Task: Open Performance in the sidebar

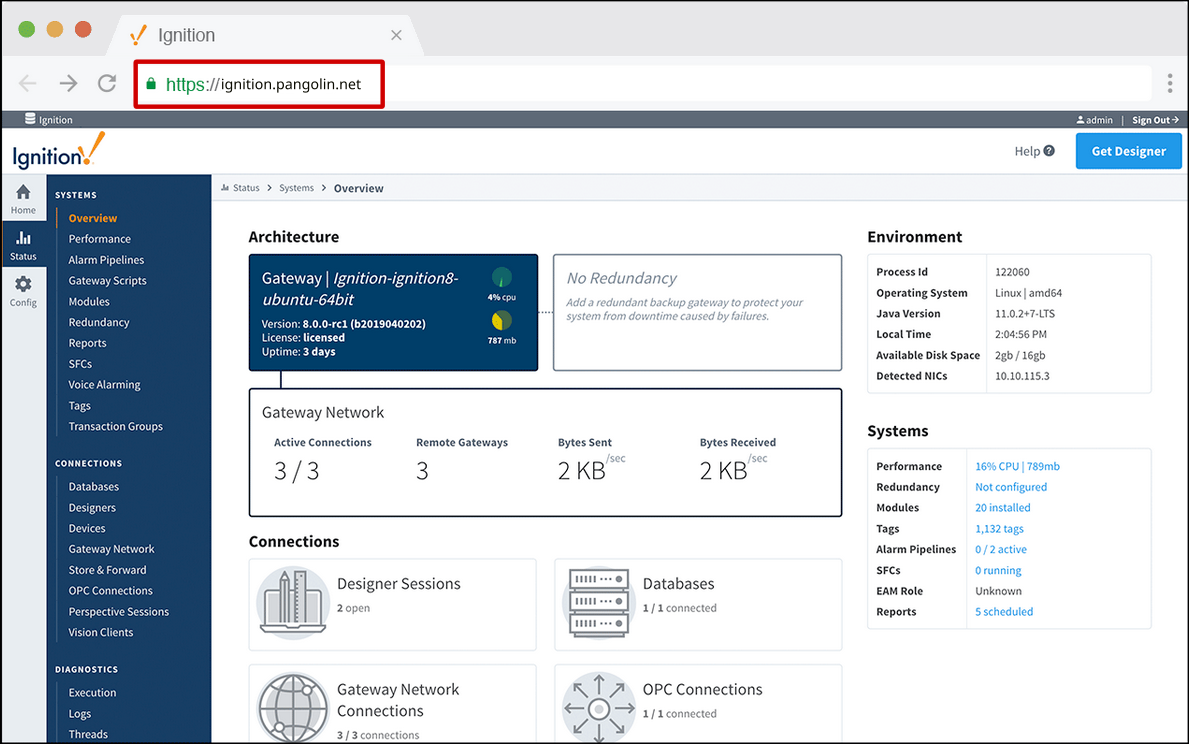Action: click(99, 239)
